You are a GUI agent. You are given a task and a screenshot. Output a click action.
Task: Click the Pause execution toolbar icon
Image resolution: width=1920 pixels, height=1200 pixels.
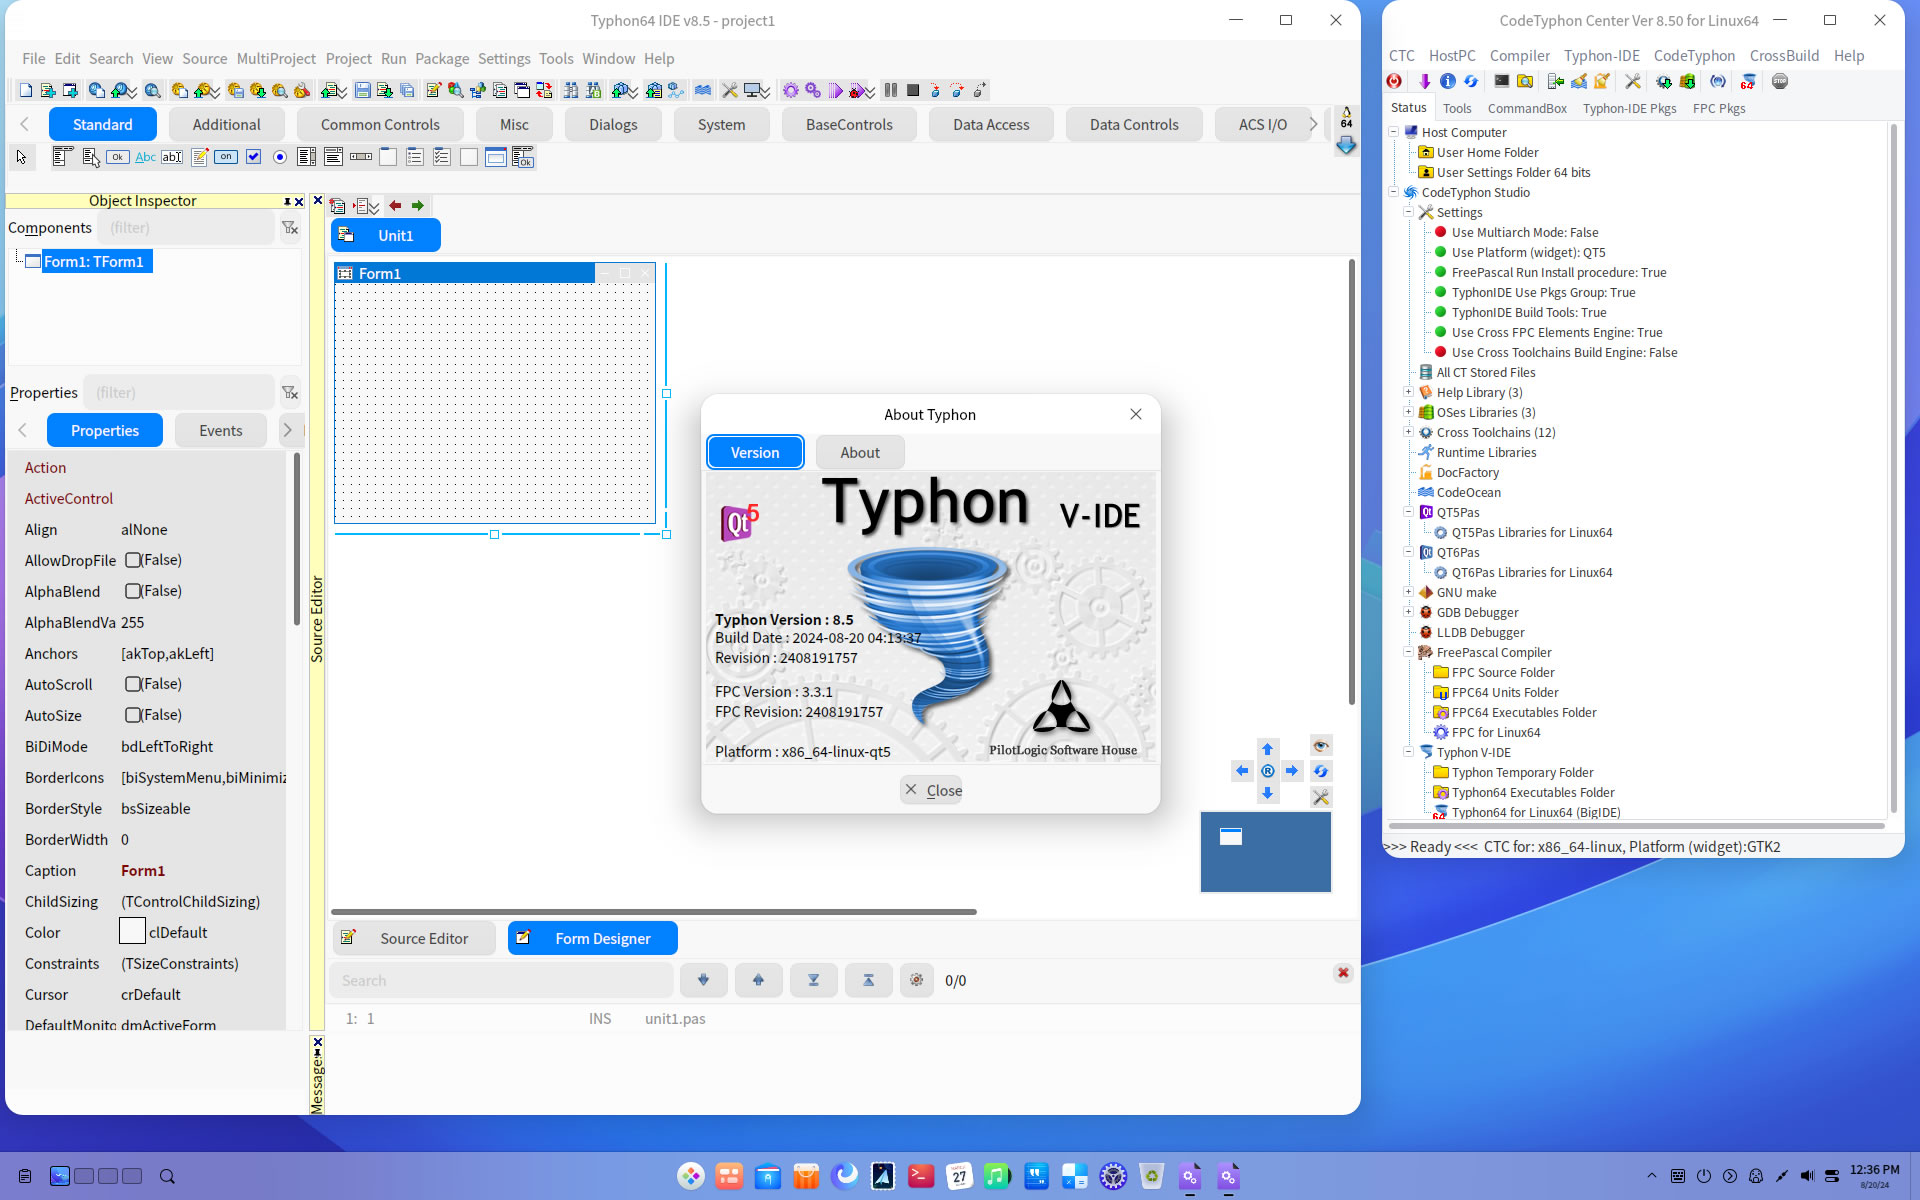[891, 91]
